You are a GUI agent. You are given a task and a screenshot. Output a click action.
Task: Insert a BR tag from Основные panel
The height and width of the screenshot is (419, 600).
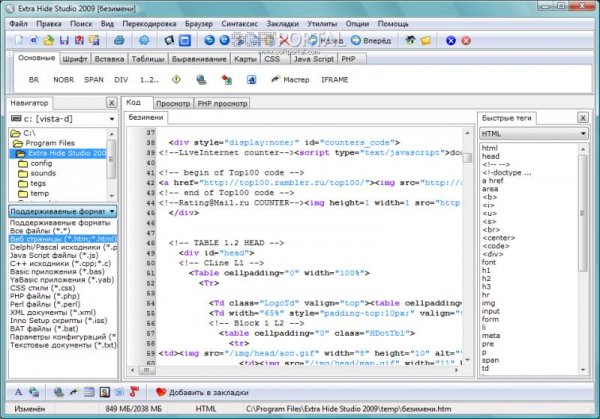tap(34, 78)
